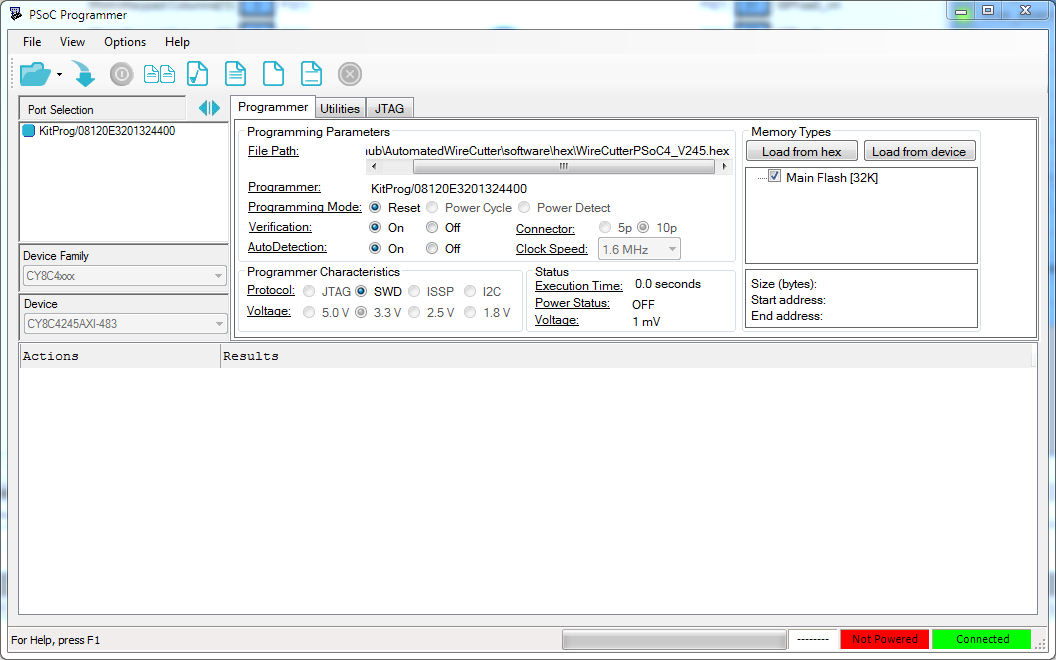Image resolution: width=1056 pixels, height=660 pixels.
Task: Select the JTAG protocol radio button
Action: click(x=308, y=292)
